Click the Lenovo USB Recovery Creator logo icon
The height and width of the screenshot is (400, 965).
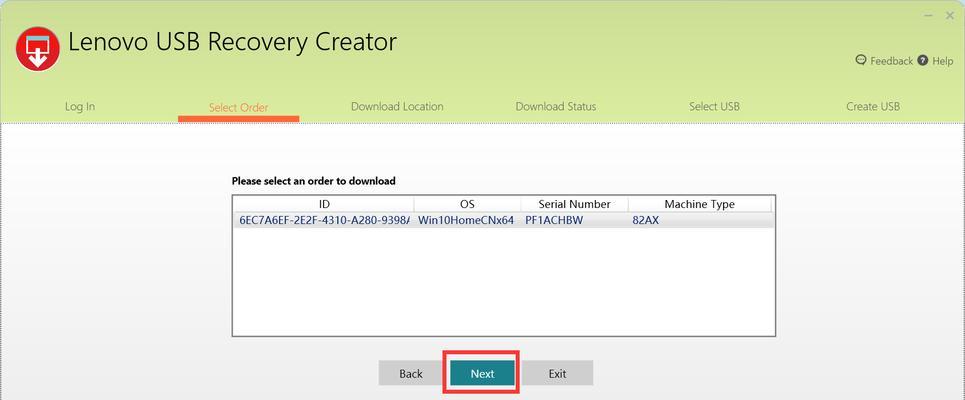point(38,49)
